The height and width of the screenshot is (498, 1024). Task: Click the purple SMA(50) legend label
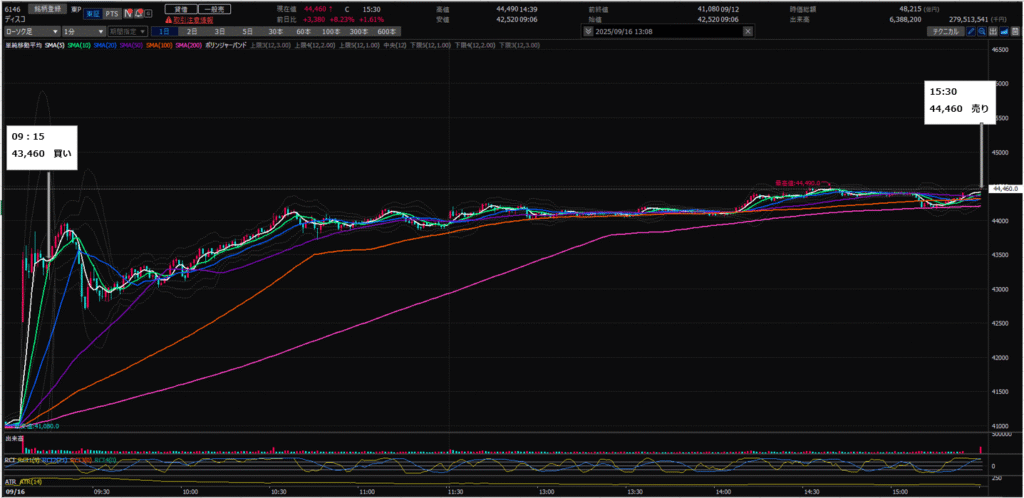pyautogui.click(x=131, y=46)
